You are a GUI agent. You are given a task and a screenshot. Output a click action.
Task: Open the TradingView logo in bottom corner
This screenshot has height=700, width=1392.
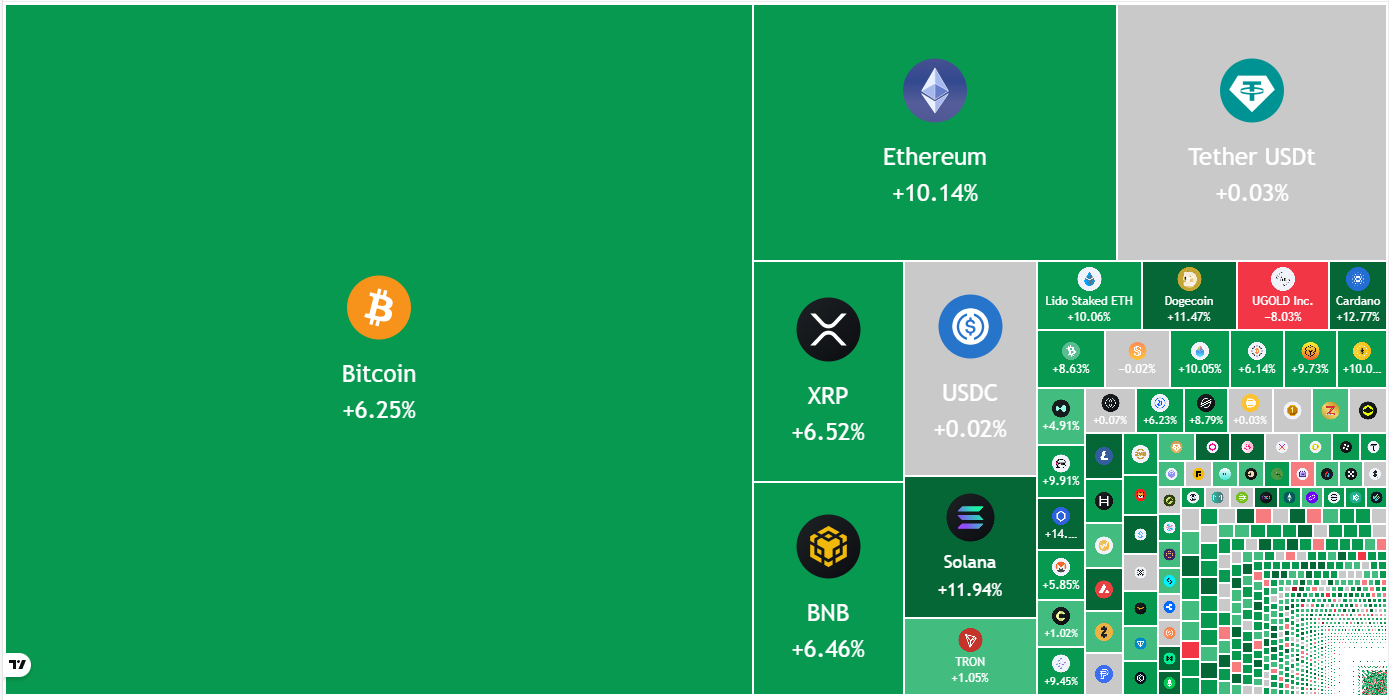tap(18, 664)
